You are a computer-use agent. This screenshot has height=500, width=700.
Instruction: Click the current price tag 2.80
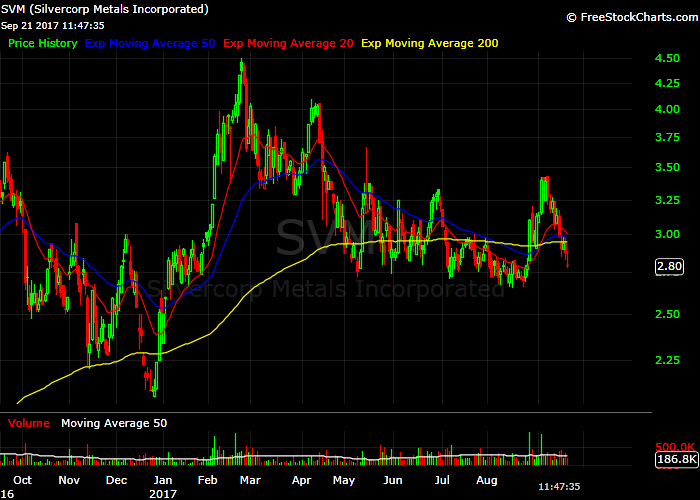click(669, 267)
